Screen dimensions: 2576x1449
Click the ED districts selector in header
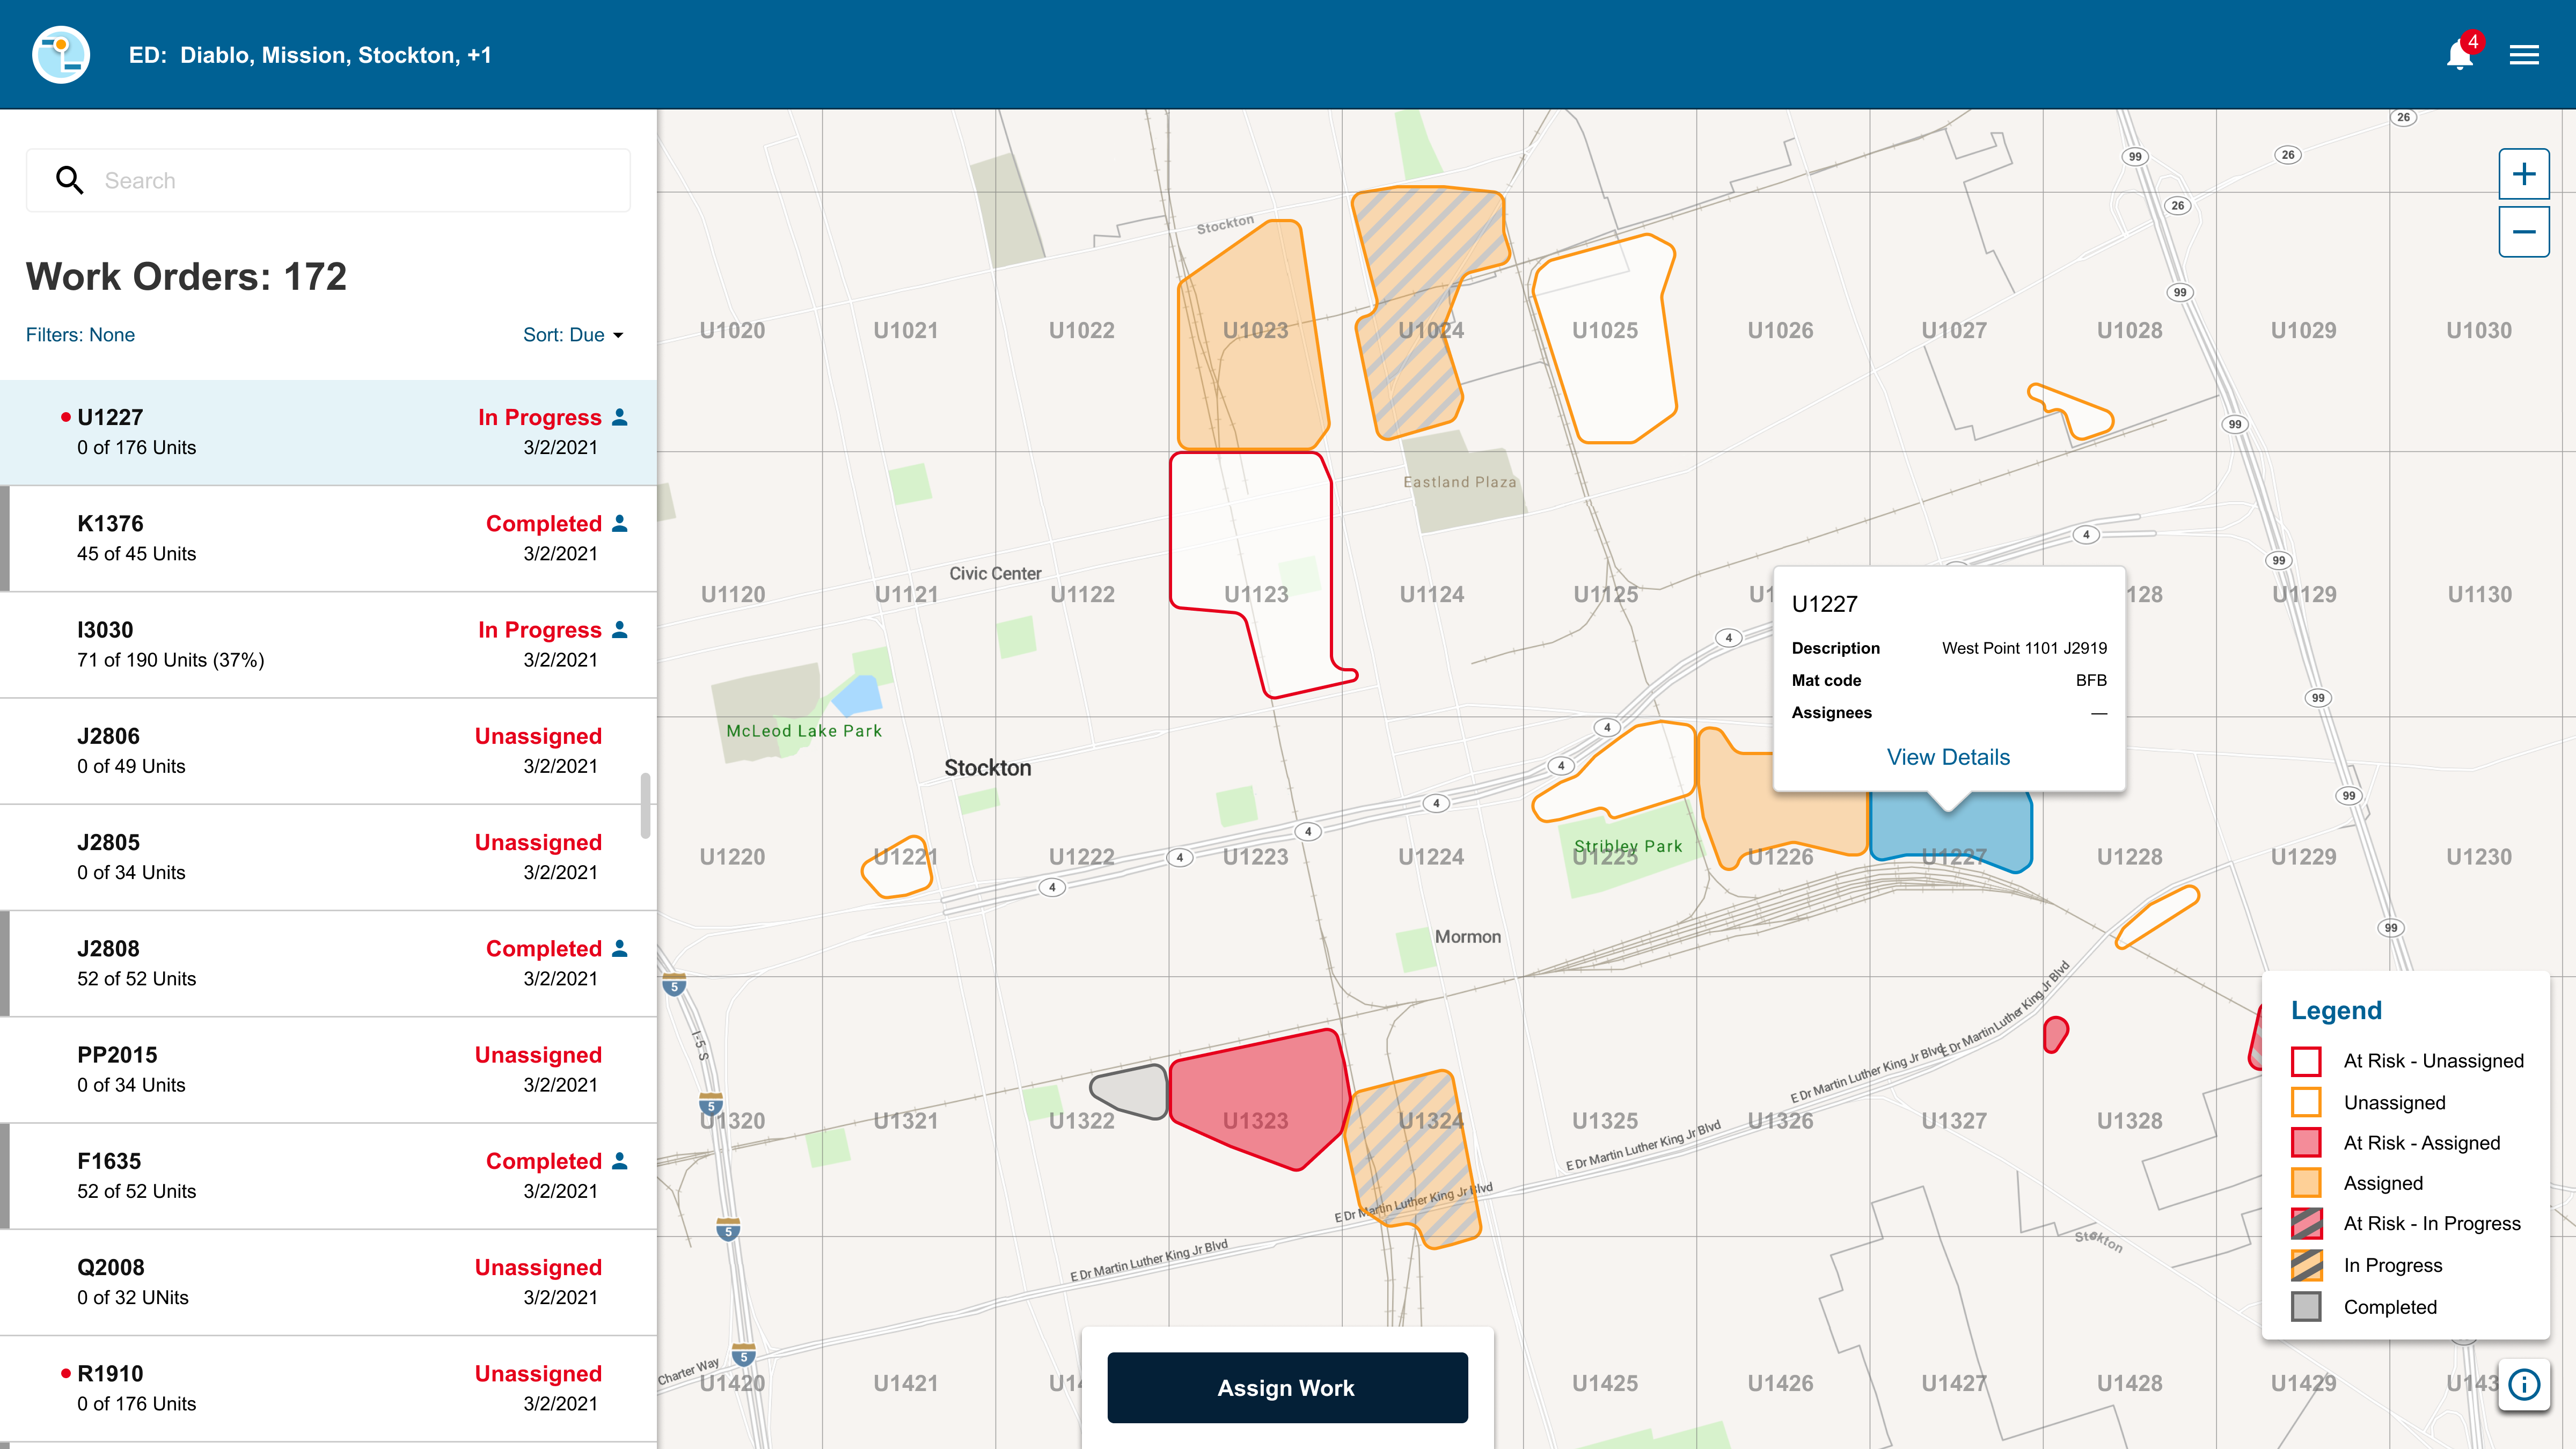310,55
